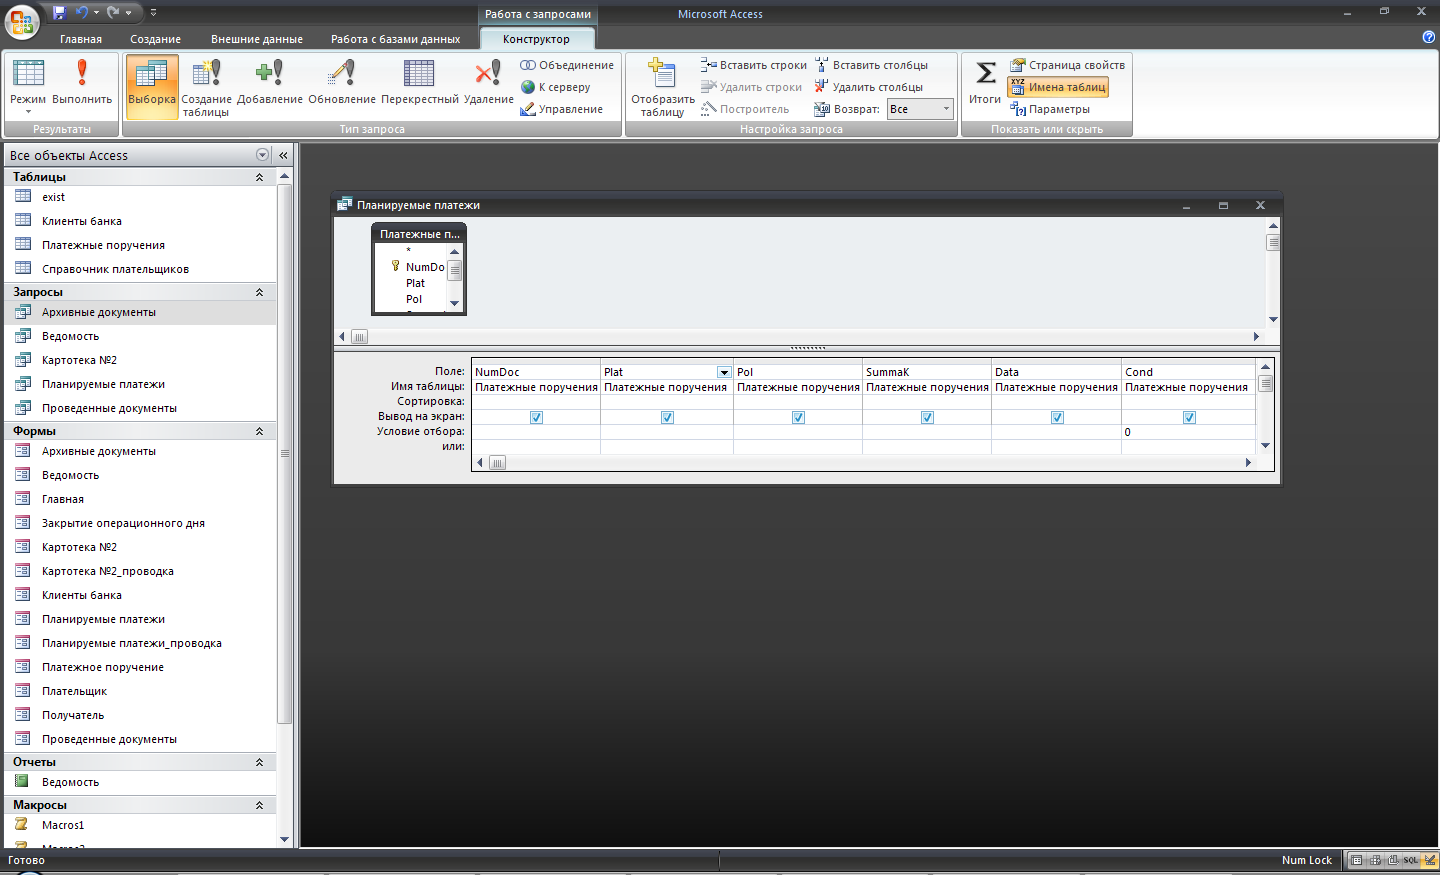This screenshot has height=875, width=1440.
Task: Uncheck display checkbox for SummaK column
Action: [x=927, y=417]
